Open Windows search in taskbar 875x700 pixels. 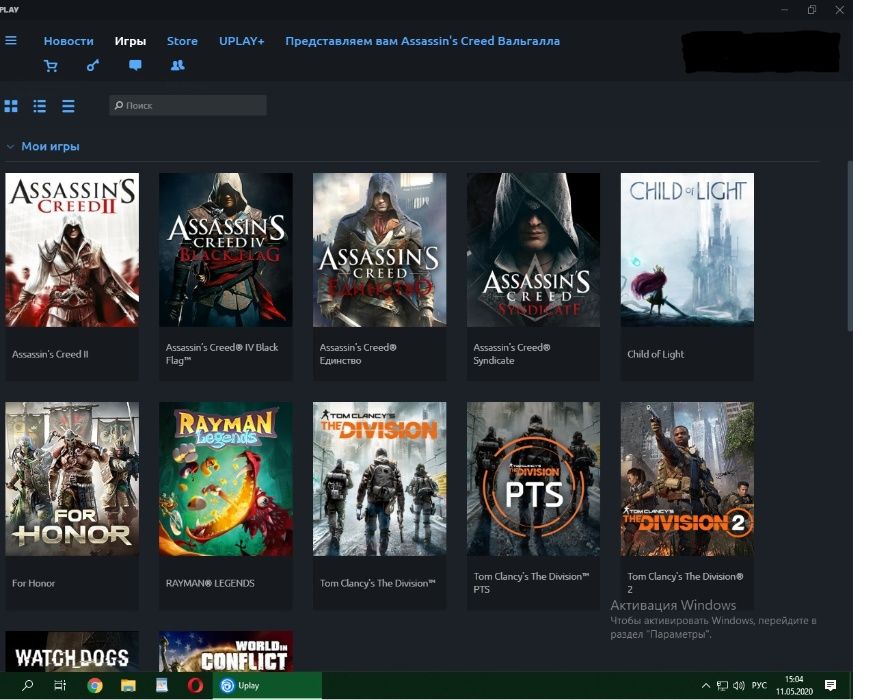(27, 685)
